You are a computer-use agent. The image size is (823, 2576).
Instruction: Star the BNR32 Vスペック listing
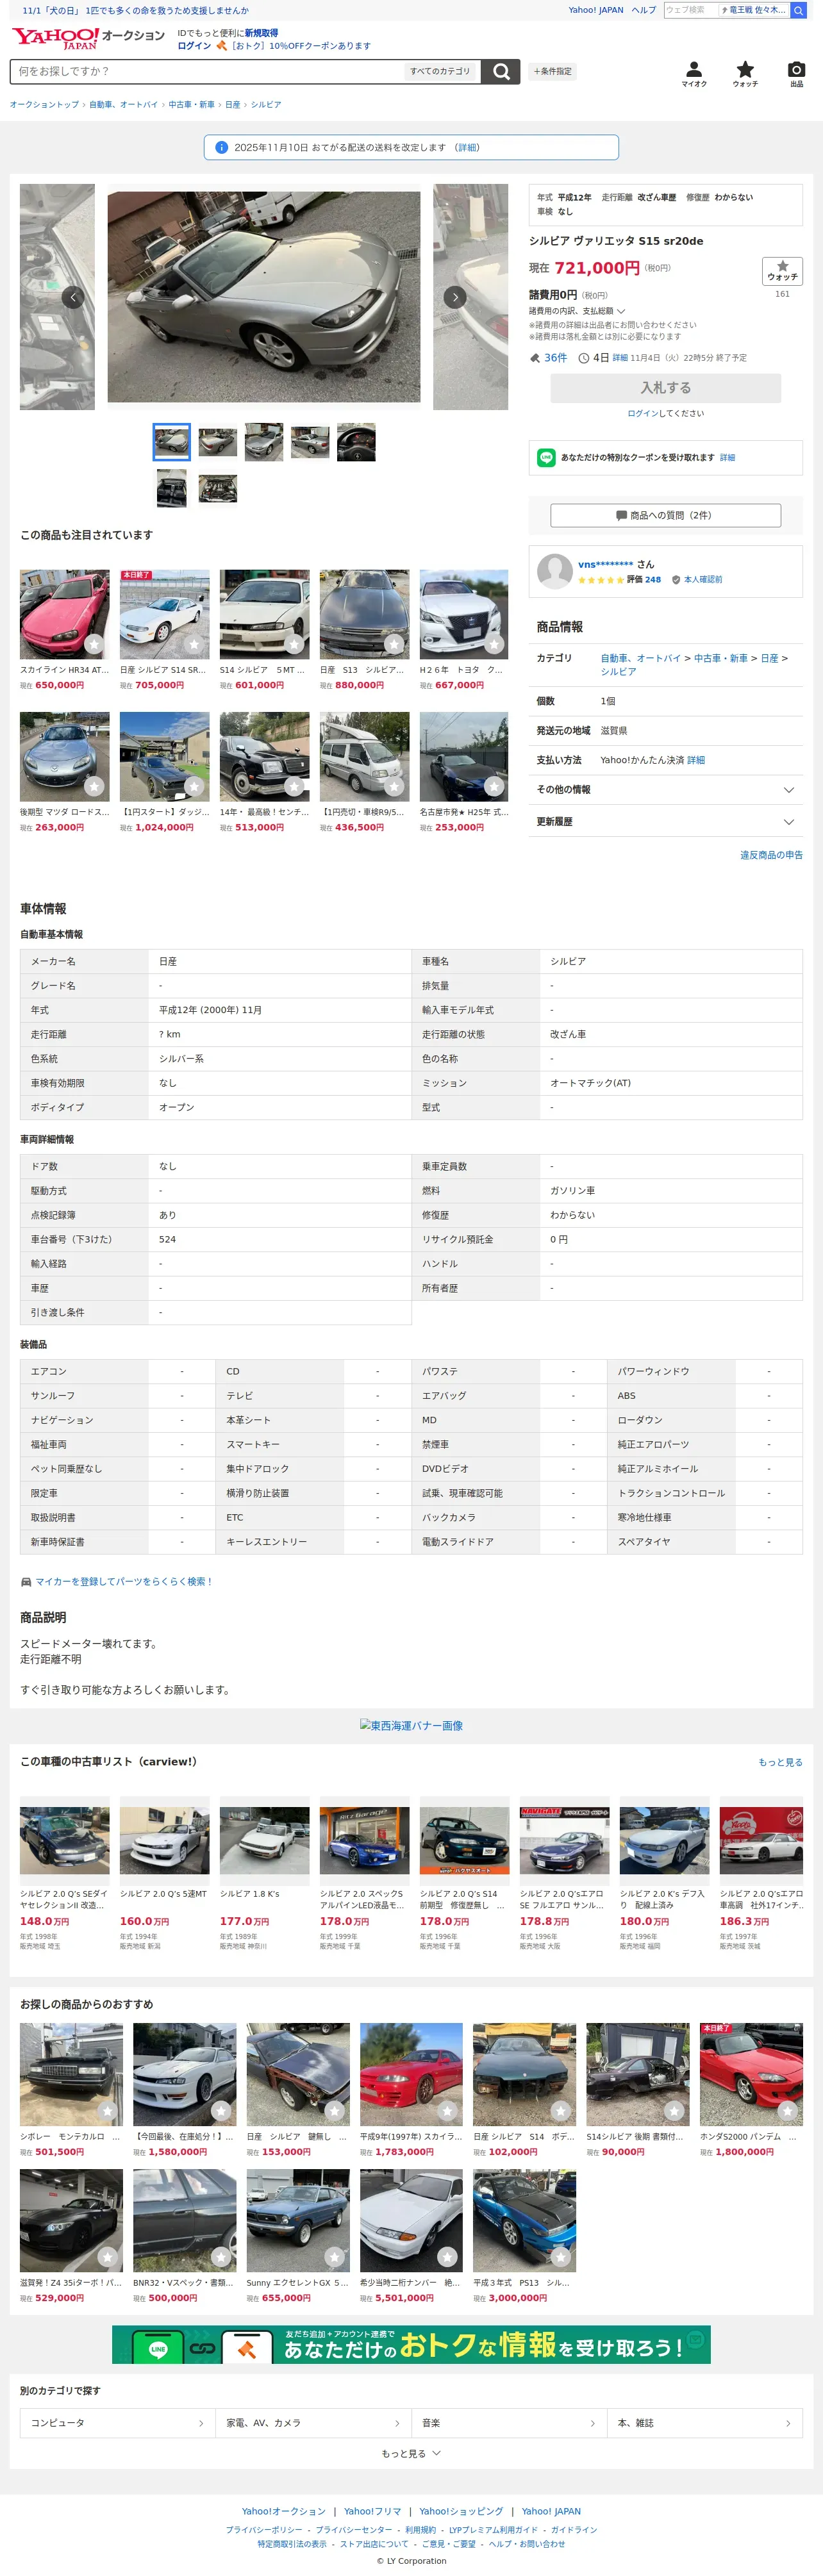click(221, 2256)
